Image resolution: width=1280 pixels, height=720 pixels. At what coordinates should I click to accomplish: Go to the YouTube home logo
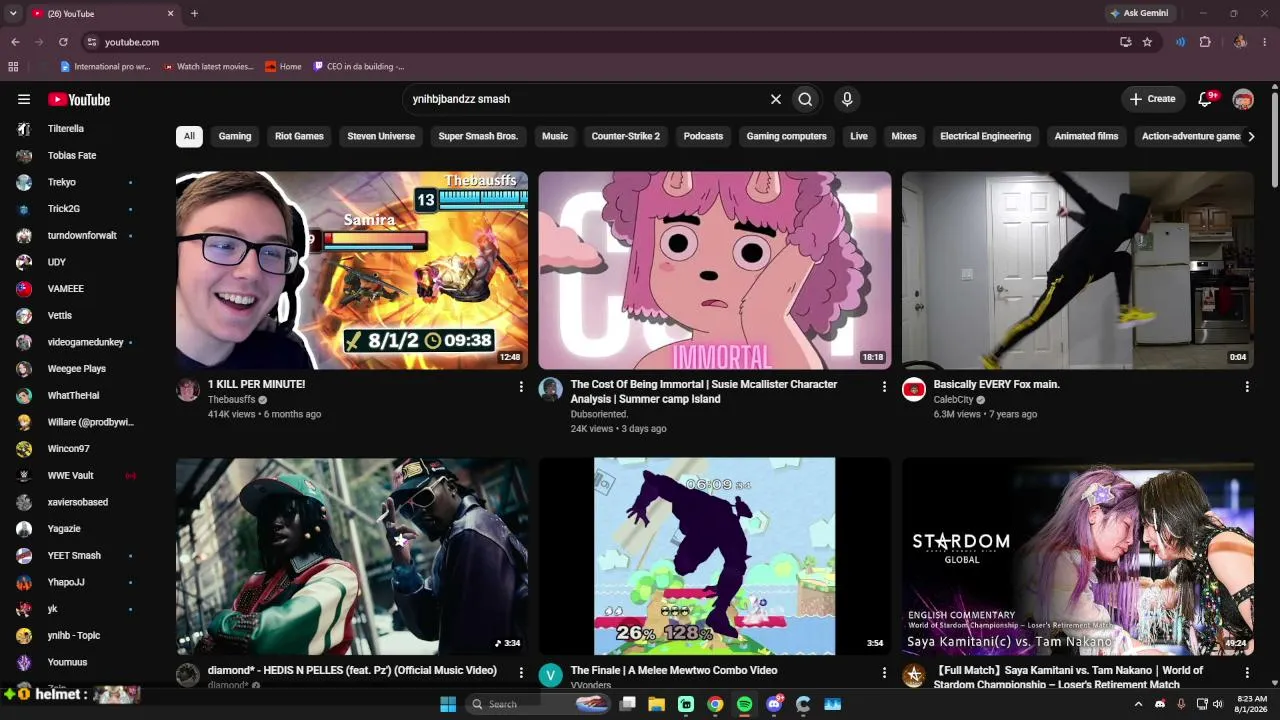point(79,99)
